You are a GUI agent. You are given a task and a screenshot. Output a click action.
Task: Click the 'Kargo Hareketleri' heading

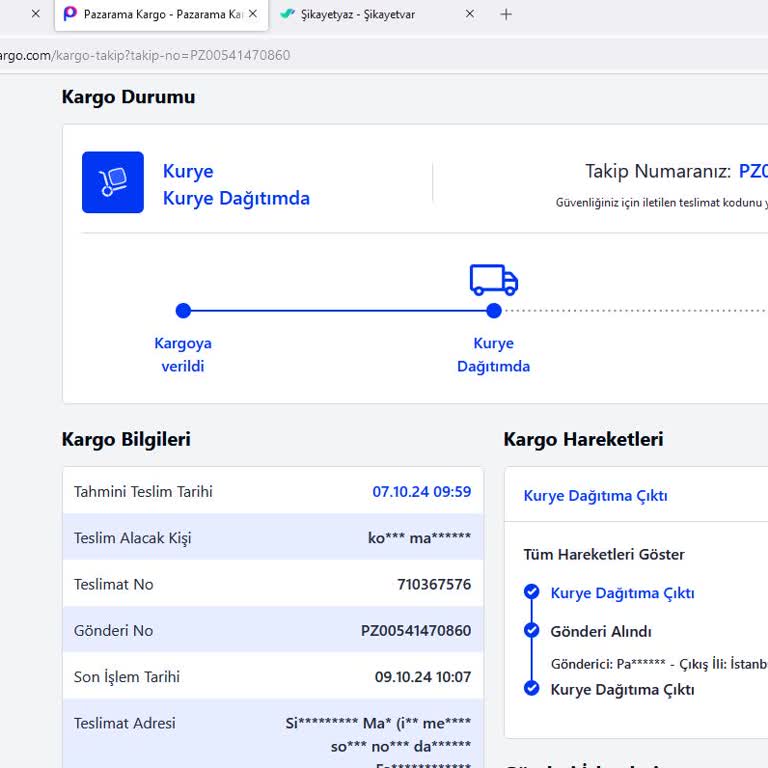coord(583,439)
